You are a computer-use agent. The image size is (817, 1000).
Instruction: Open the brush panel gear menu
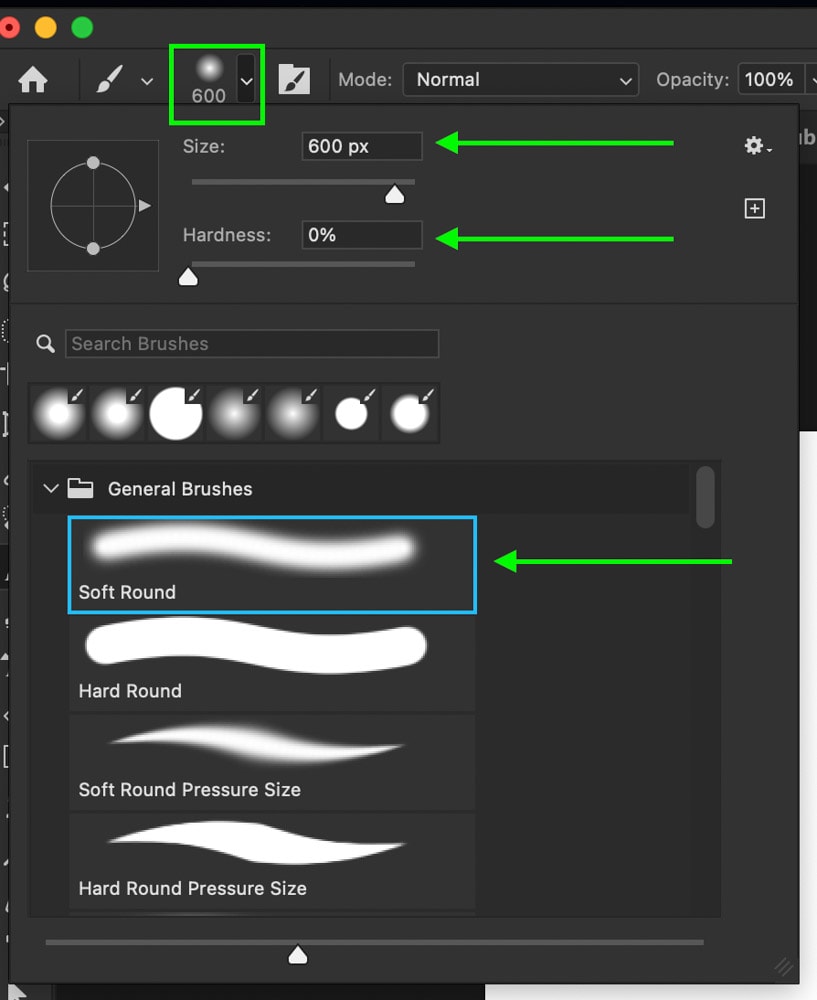point(757,145)
